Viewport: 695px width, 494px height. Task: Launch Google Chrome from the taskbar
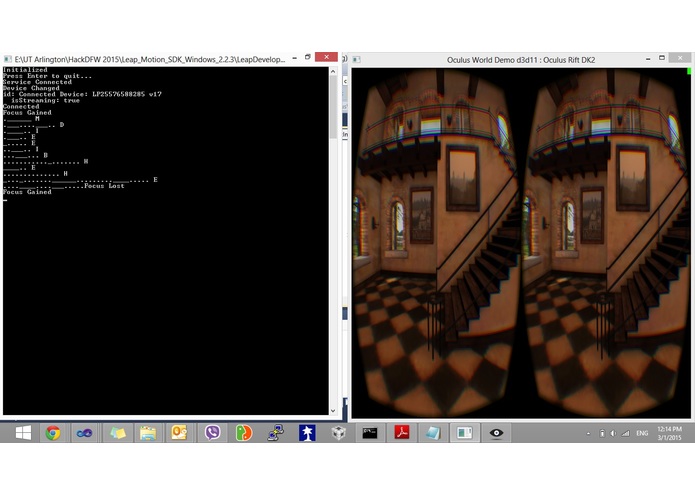(53, 432)
